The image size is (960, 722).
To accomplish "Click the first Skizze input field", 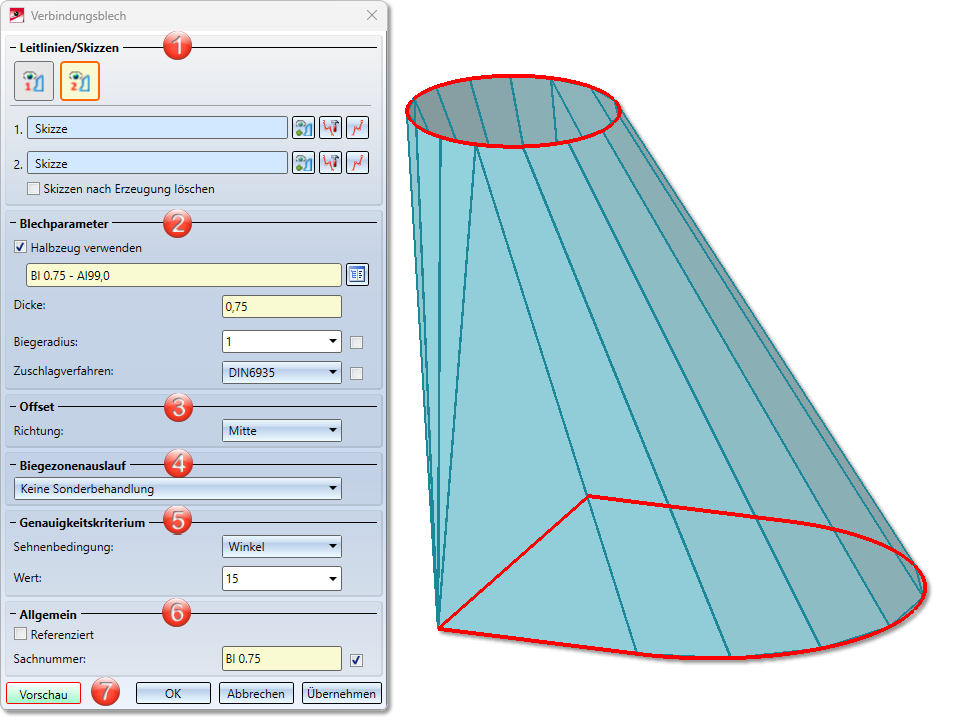I will click(x=157, y=128).
